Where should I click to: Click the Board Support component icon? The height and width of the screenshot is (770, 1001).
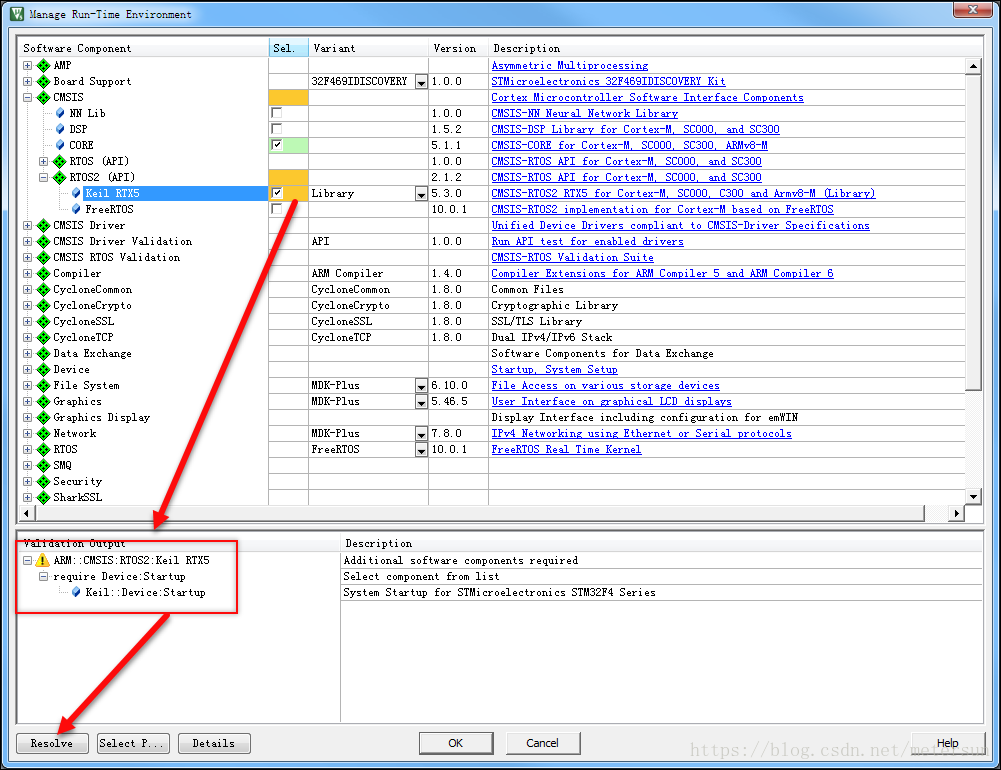pos(43,81)
